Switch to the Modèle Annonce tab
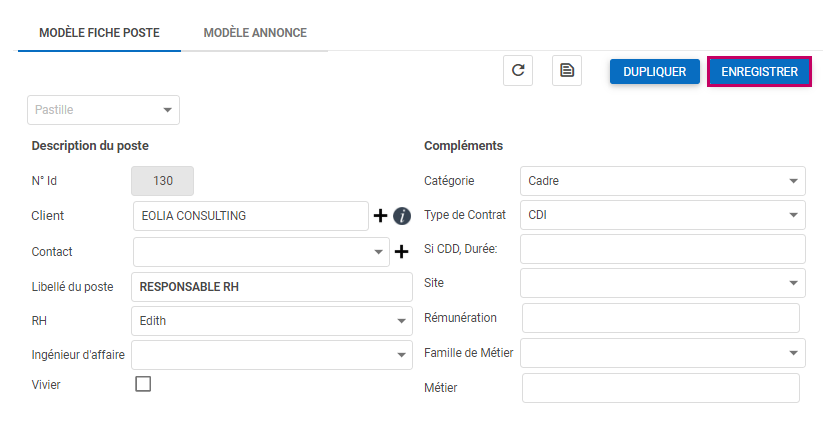 click(255, 33)
